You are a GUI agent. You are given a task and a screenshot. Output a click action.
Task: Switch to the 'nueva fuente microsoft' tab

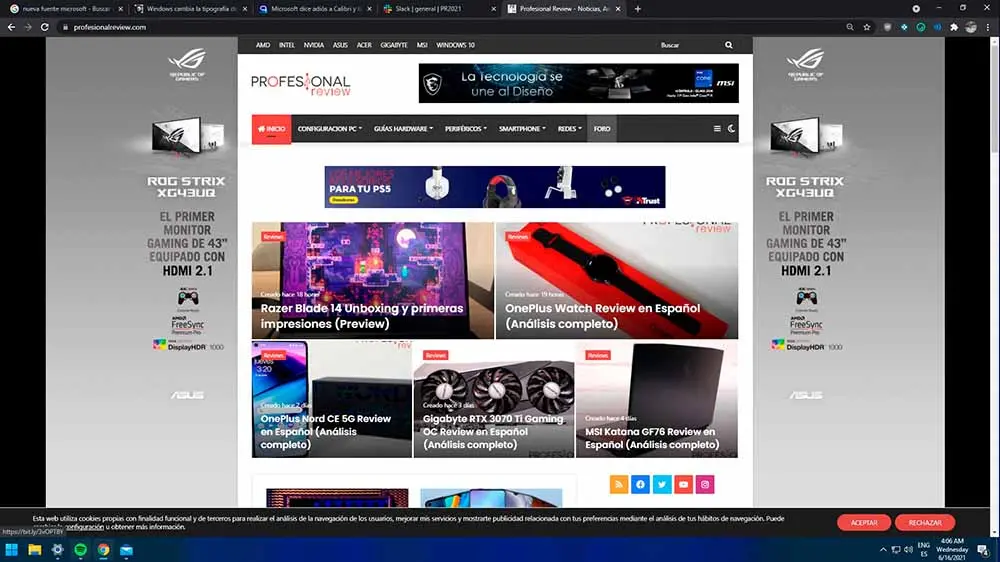pos(66,9)
